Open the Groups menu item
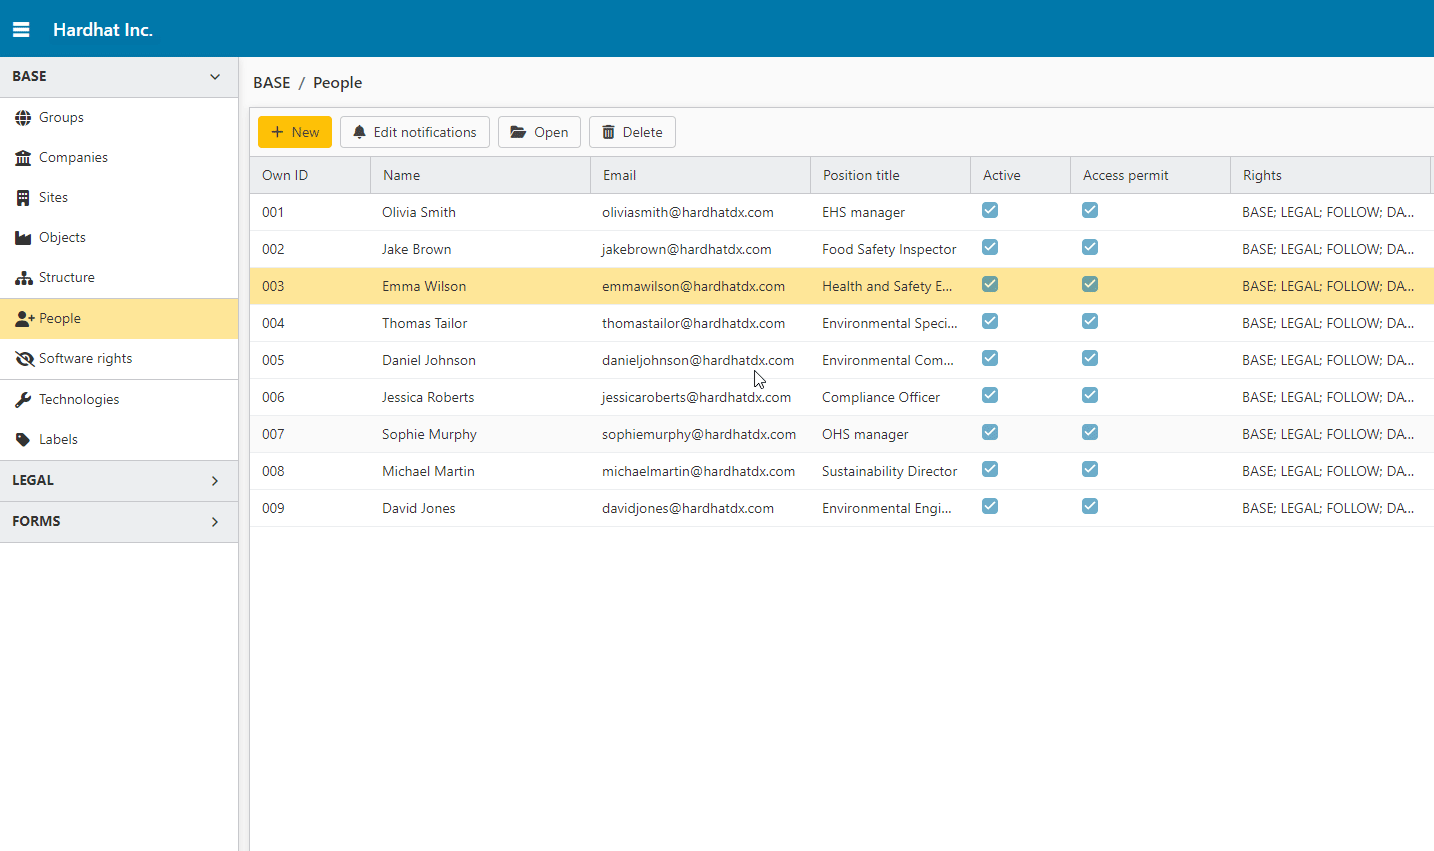This screenshot has height=851, width=1434. pos(119,118)
